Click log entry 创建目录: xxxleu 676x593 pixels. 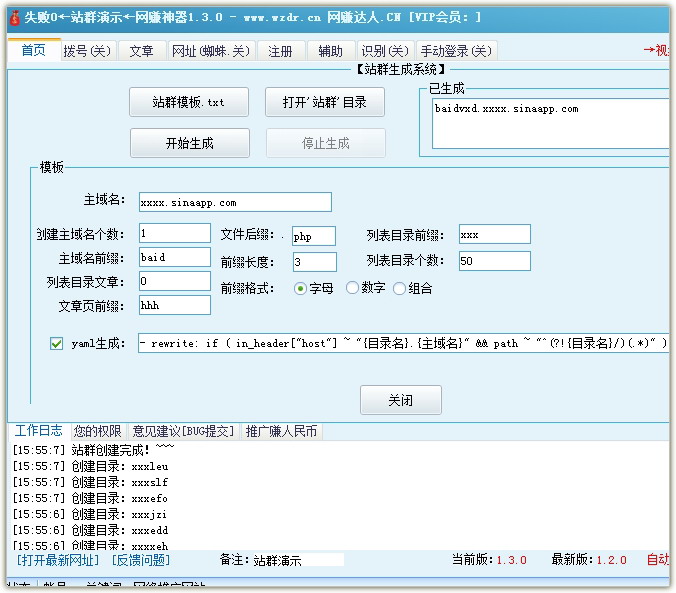(x=90, y=466)
